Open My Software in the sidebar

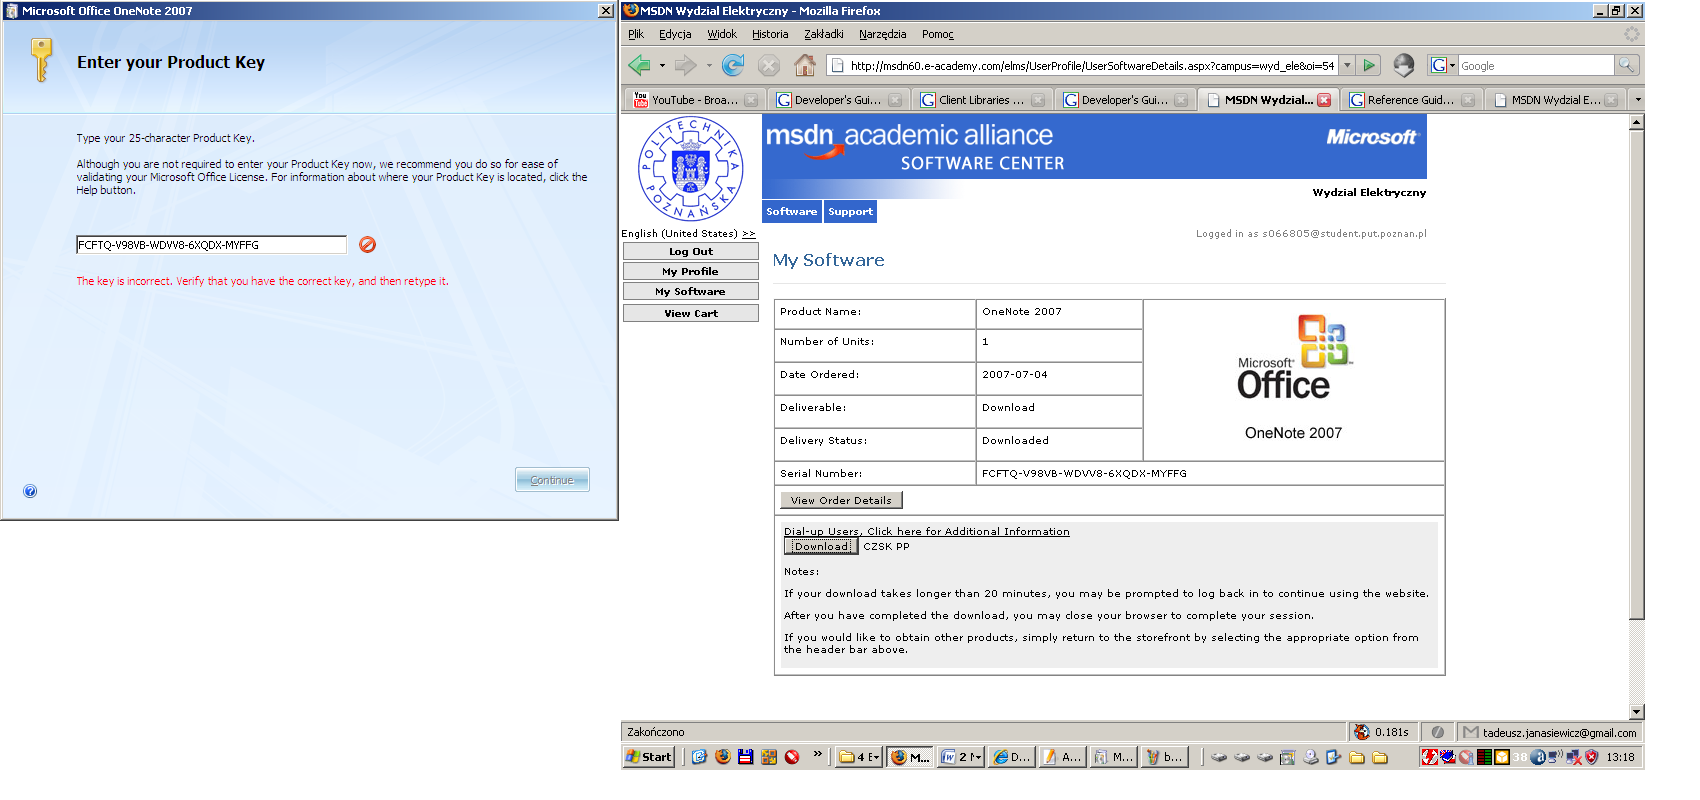pyautogui.click(x=691, y=291)
